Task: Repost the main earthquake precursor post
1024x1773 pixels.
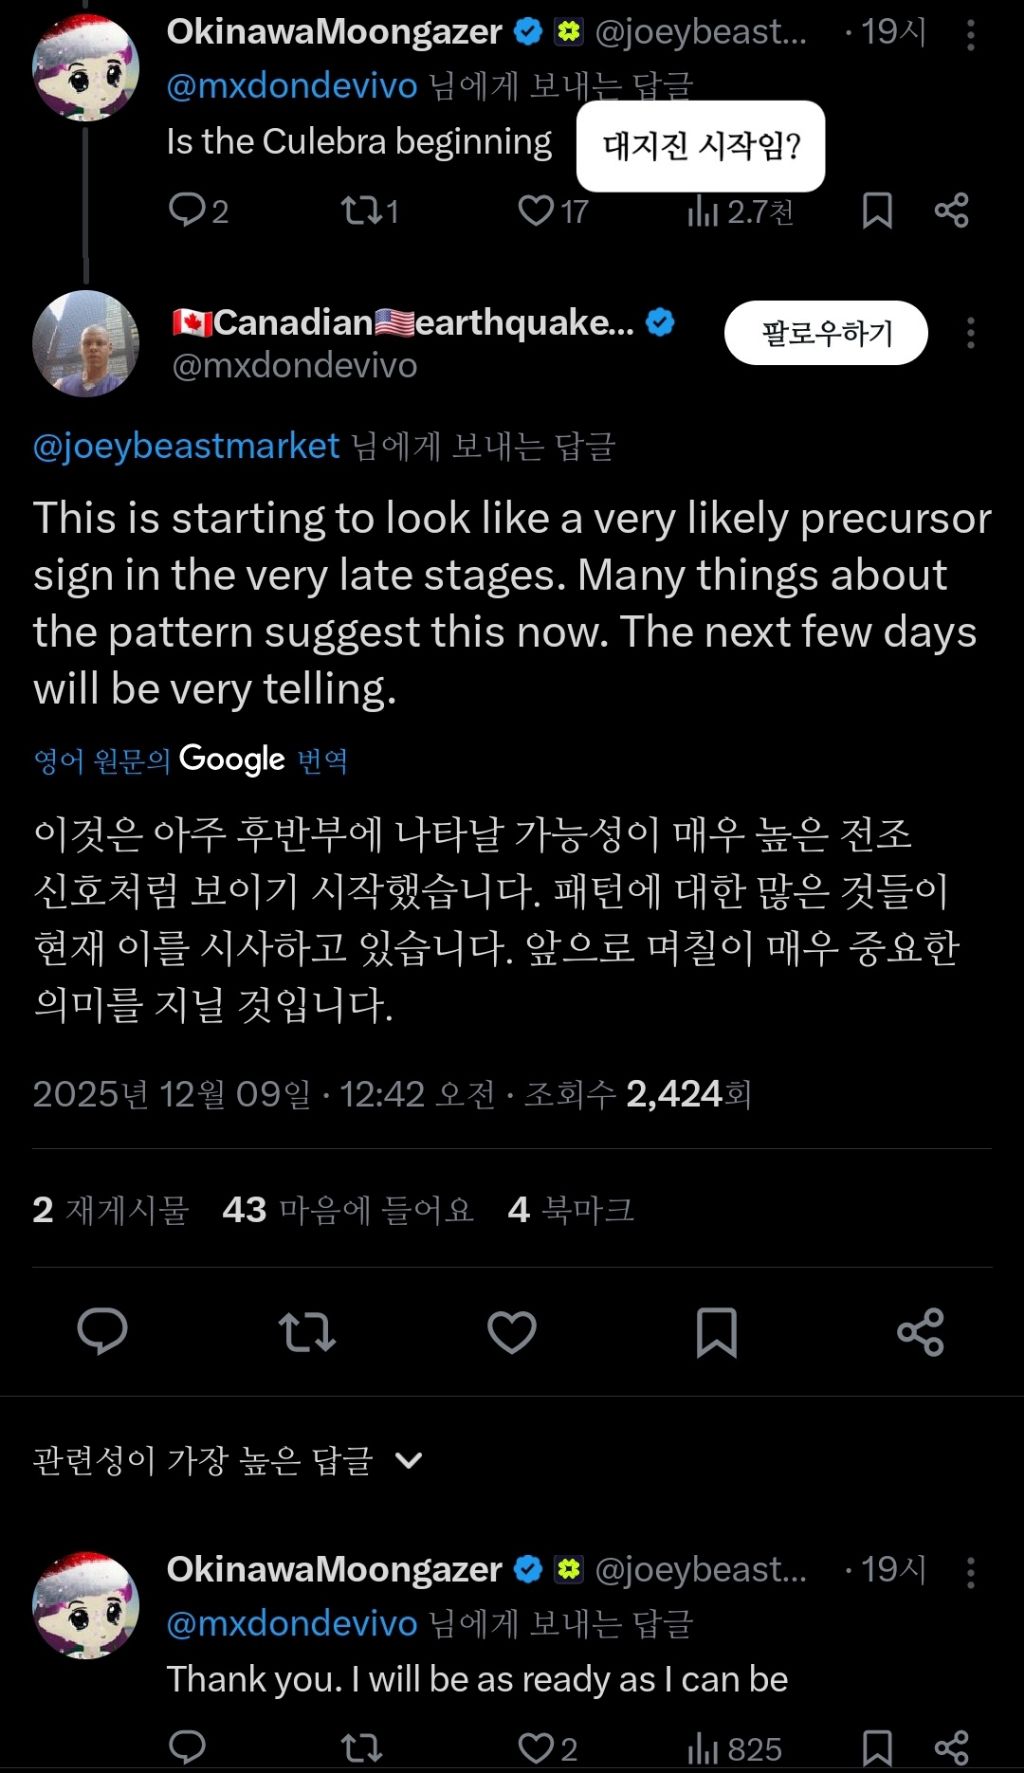Action: [x=307, y=1331]
